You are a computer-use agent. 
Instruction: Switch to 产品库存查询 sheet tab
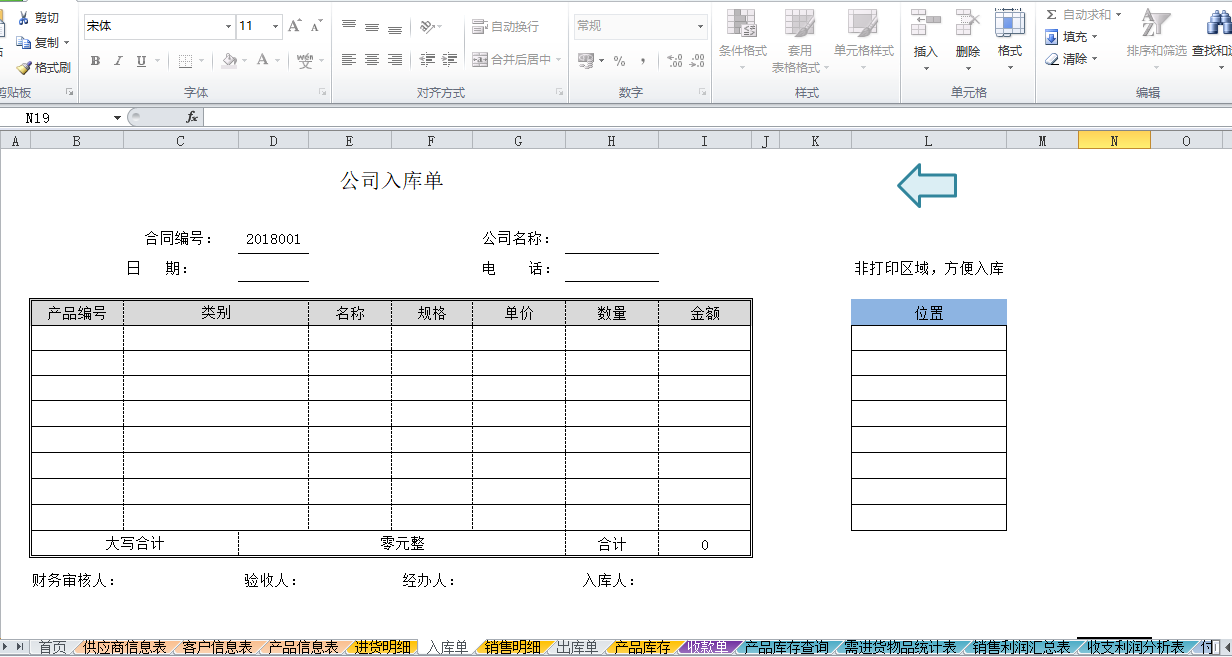(x=786, y=648)
